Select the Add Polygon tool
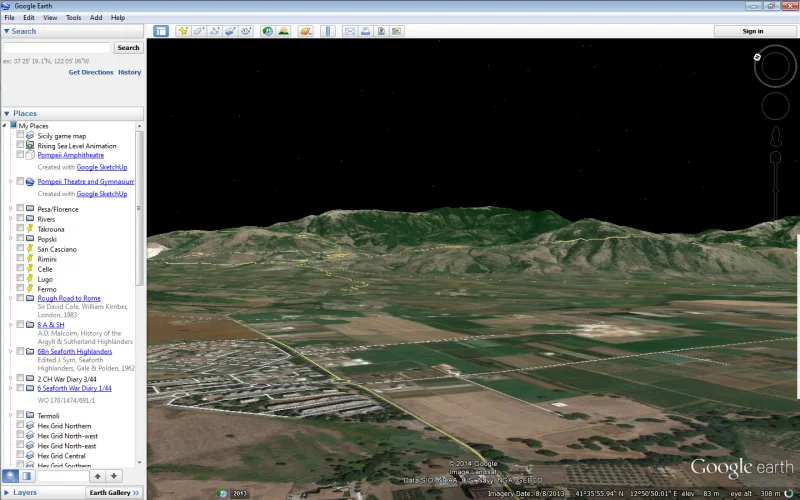 (x=199, y=31)
